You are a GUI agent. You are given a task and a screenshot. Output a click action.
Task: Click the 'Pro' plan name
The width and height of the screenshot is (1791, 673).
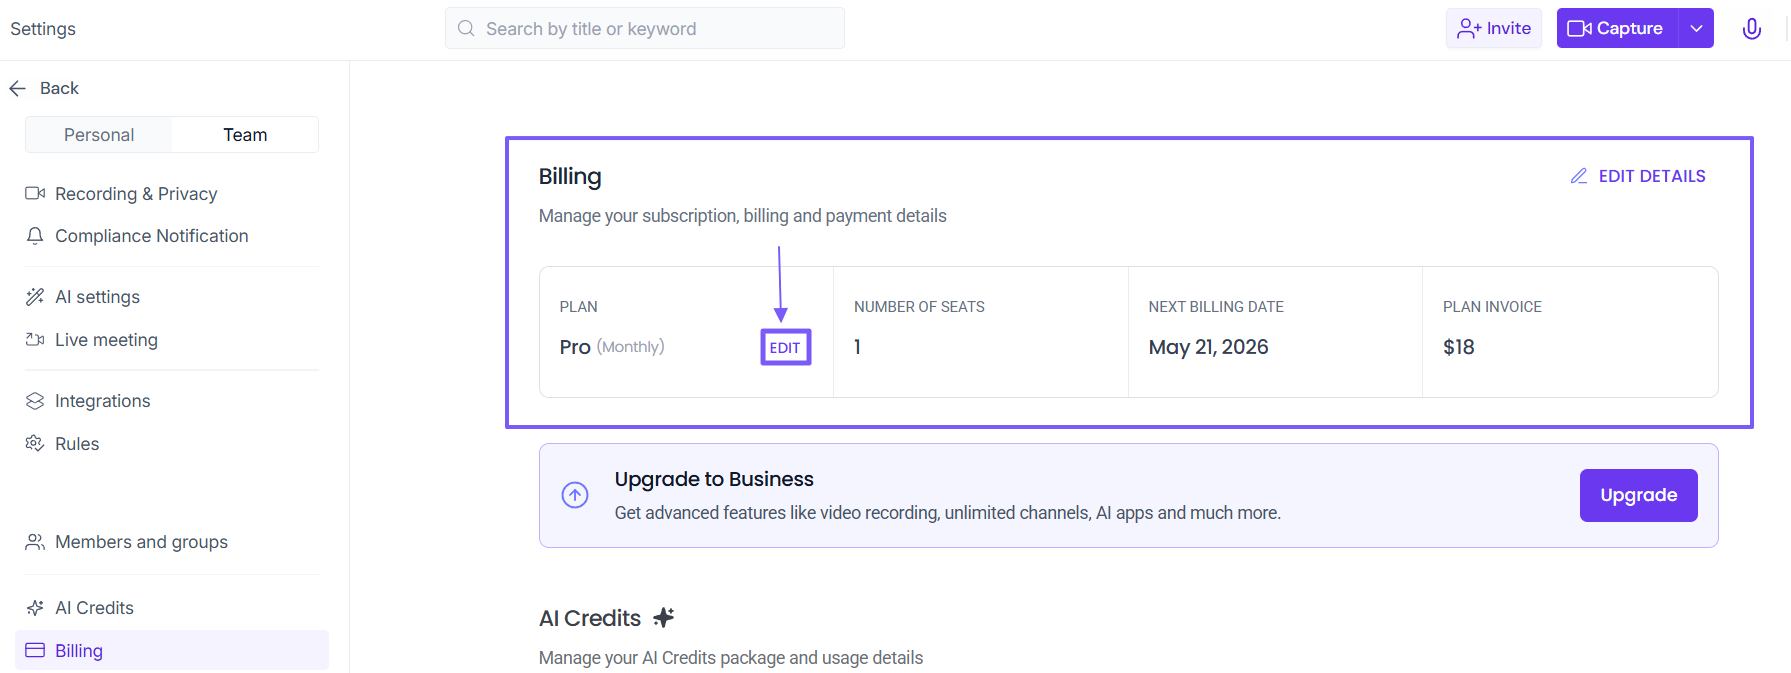pyautogui.click(x=575, y=347)
